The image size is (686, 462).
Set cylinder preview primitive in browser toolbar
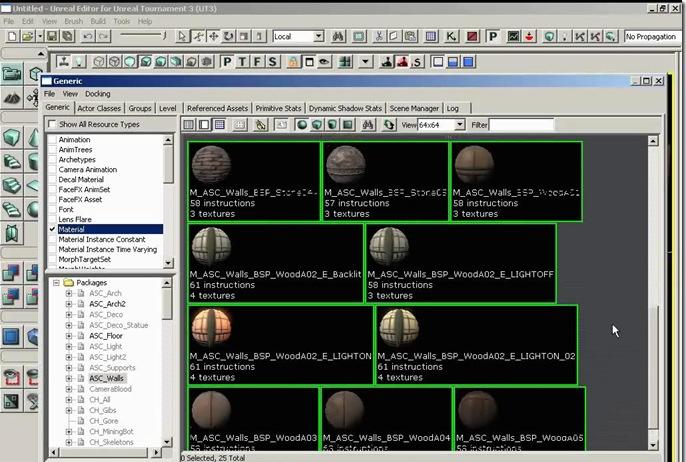(332, 125)
